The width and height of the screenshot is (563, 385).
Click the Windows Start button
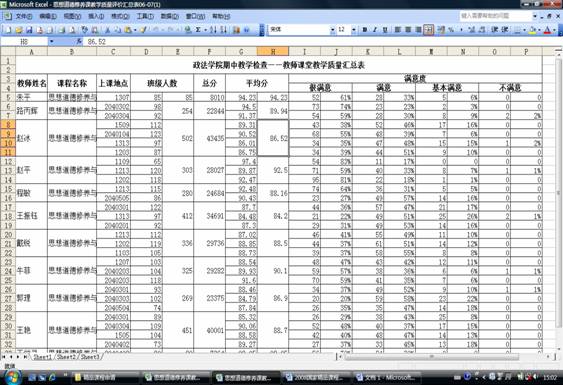point(12,377)
